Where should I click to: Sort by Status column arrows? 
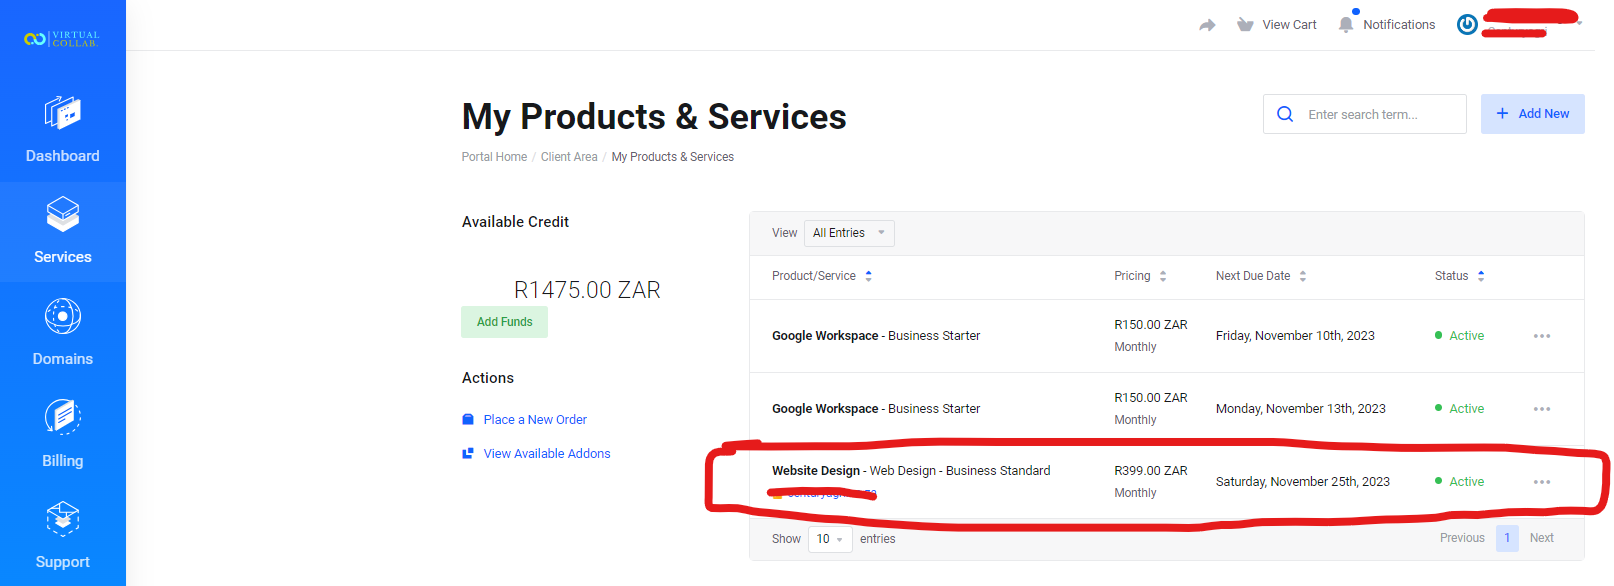point(1481,276)
